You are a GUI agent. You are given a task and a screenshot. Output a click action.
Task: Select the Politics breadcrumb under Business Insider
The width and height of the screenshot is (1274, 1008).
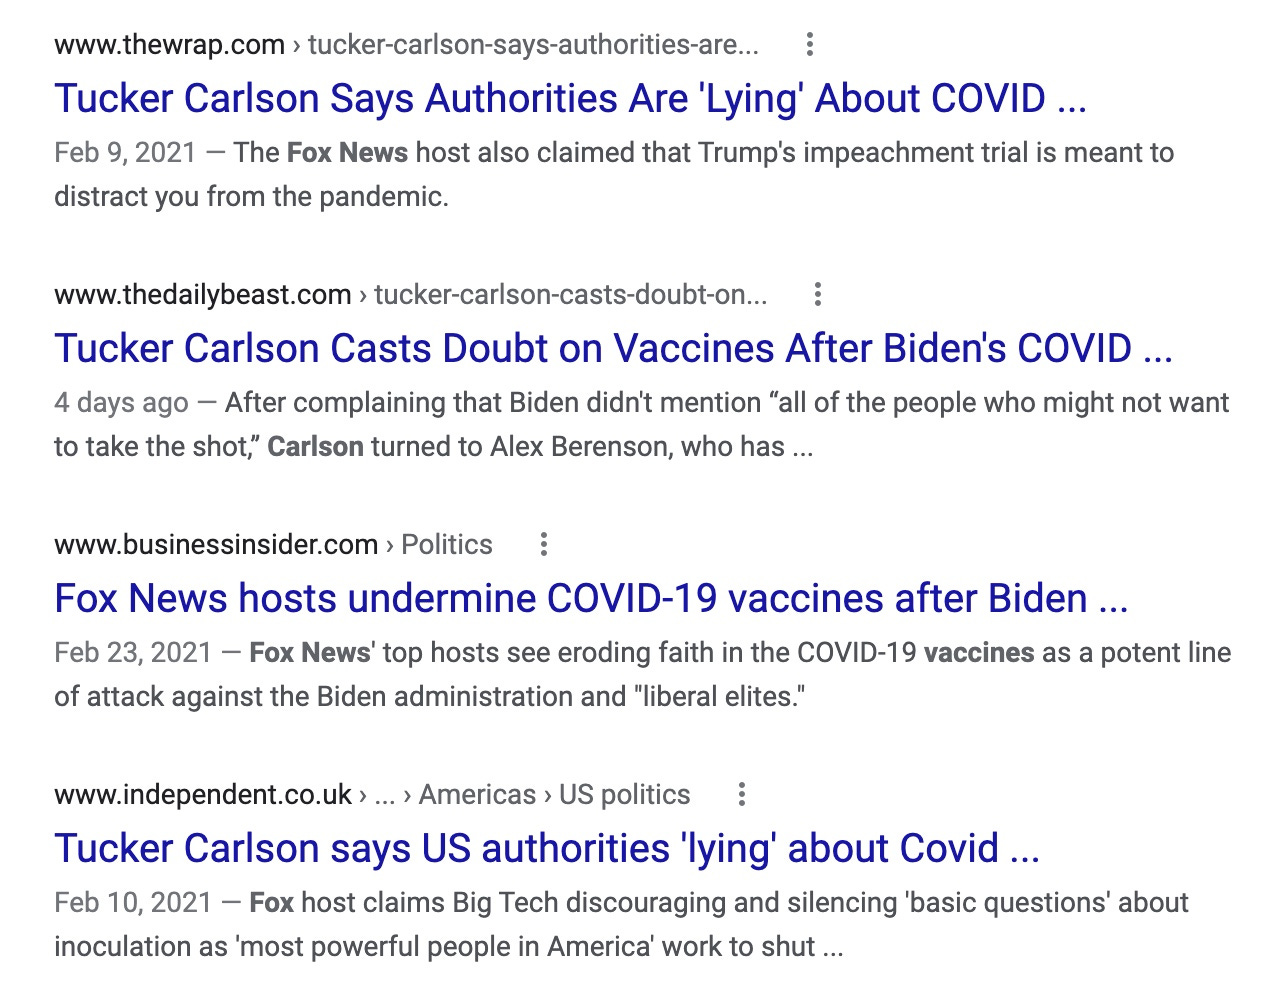click(447, 544)
